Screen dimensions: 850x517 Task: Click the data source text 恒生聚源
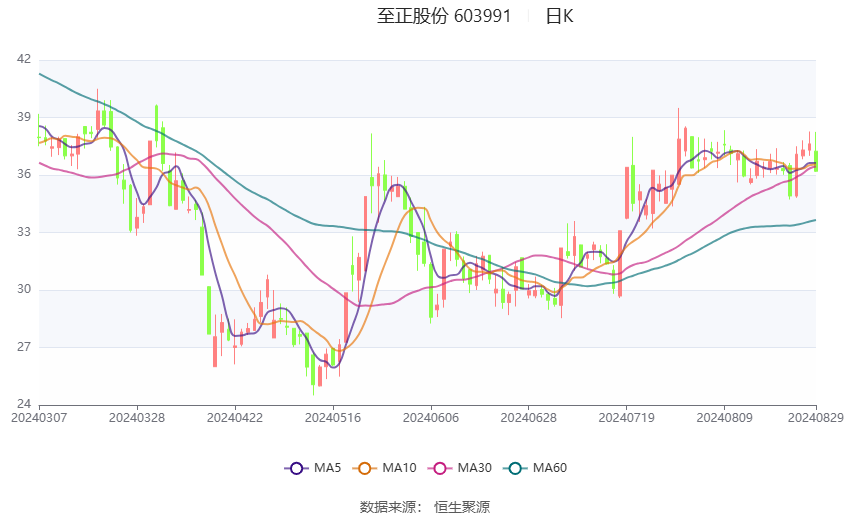462,507
